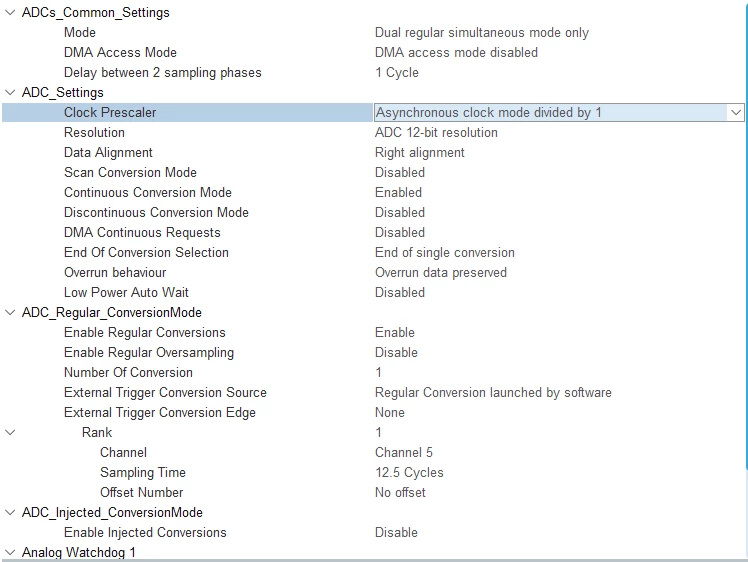Select the Resolution parameter row

click(x=373, y=133)
